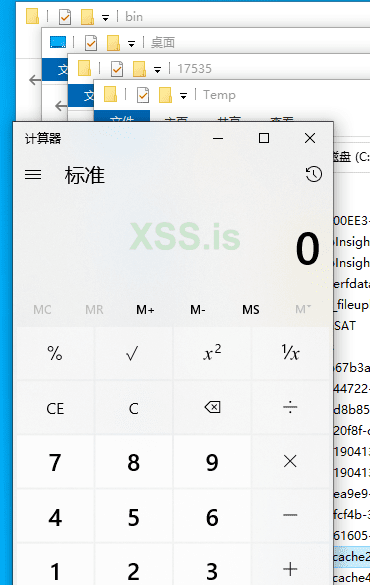Viewport: 370px width, 585px height.
Task: Click properties check icon in Temp window
Action: tap(143, 95)
